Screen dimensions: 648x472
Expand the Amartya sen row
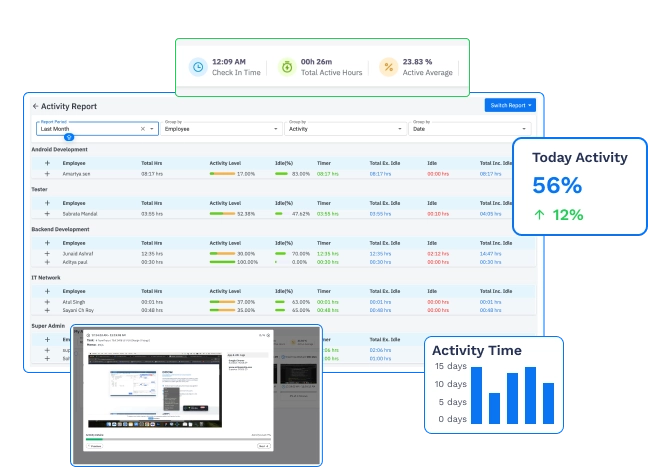point(47,173)
